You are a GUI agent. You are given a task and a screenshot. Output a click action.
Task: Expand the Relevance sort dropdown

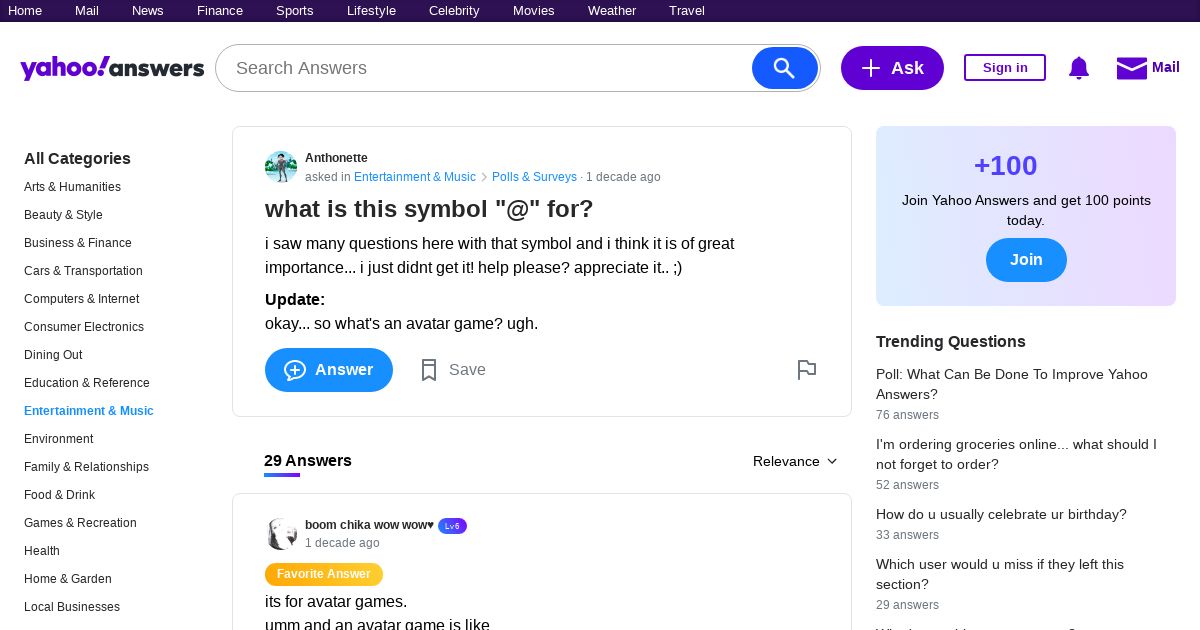[x=795, y=461]
